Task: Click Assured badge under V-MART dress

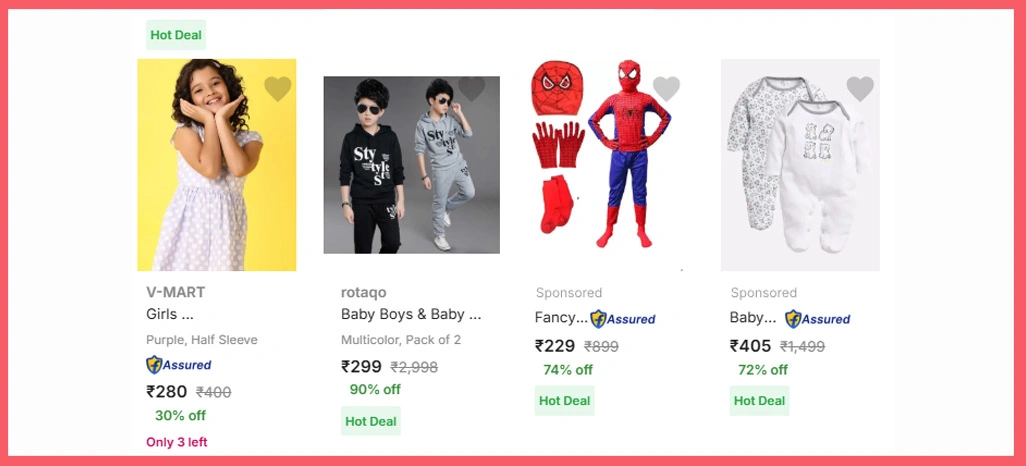Action: pyautogui.click(x=179, y=365)
